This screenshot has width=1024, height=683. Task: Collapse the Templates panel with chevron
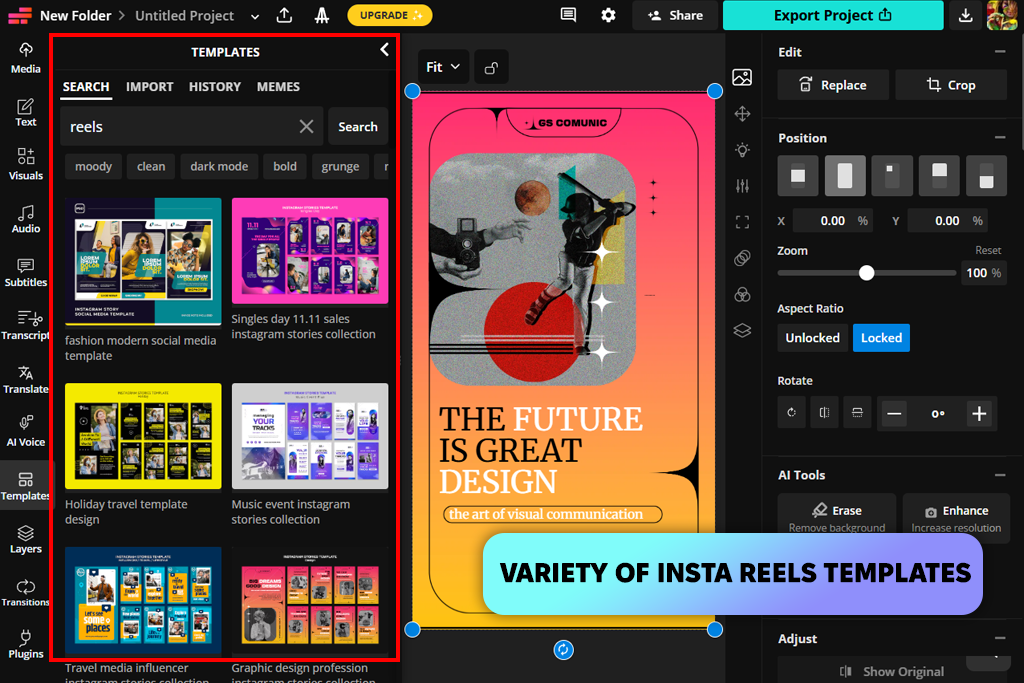coord(384,50)
